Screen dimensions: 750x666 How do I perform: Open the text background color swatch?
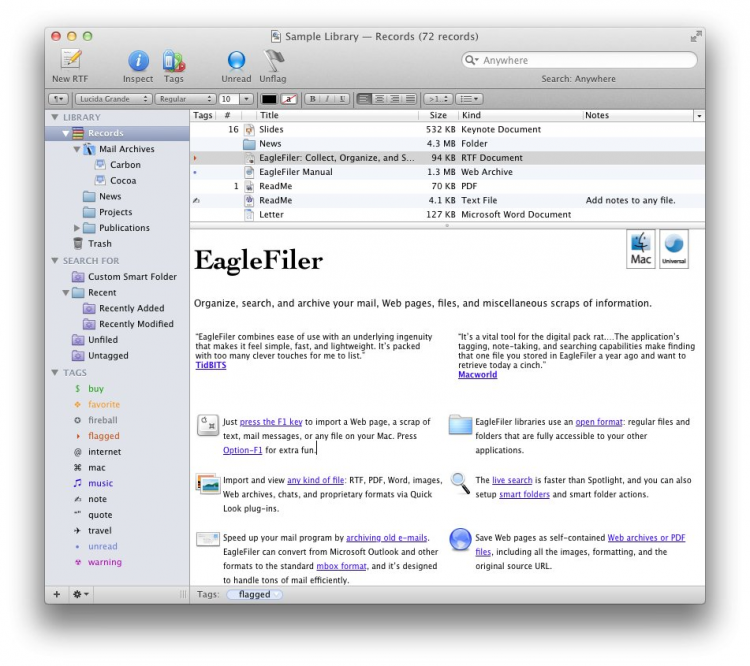point(289,99)
